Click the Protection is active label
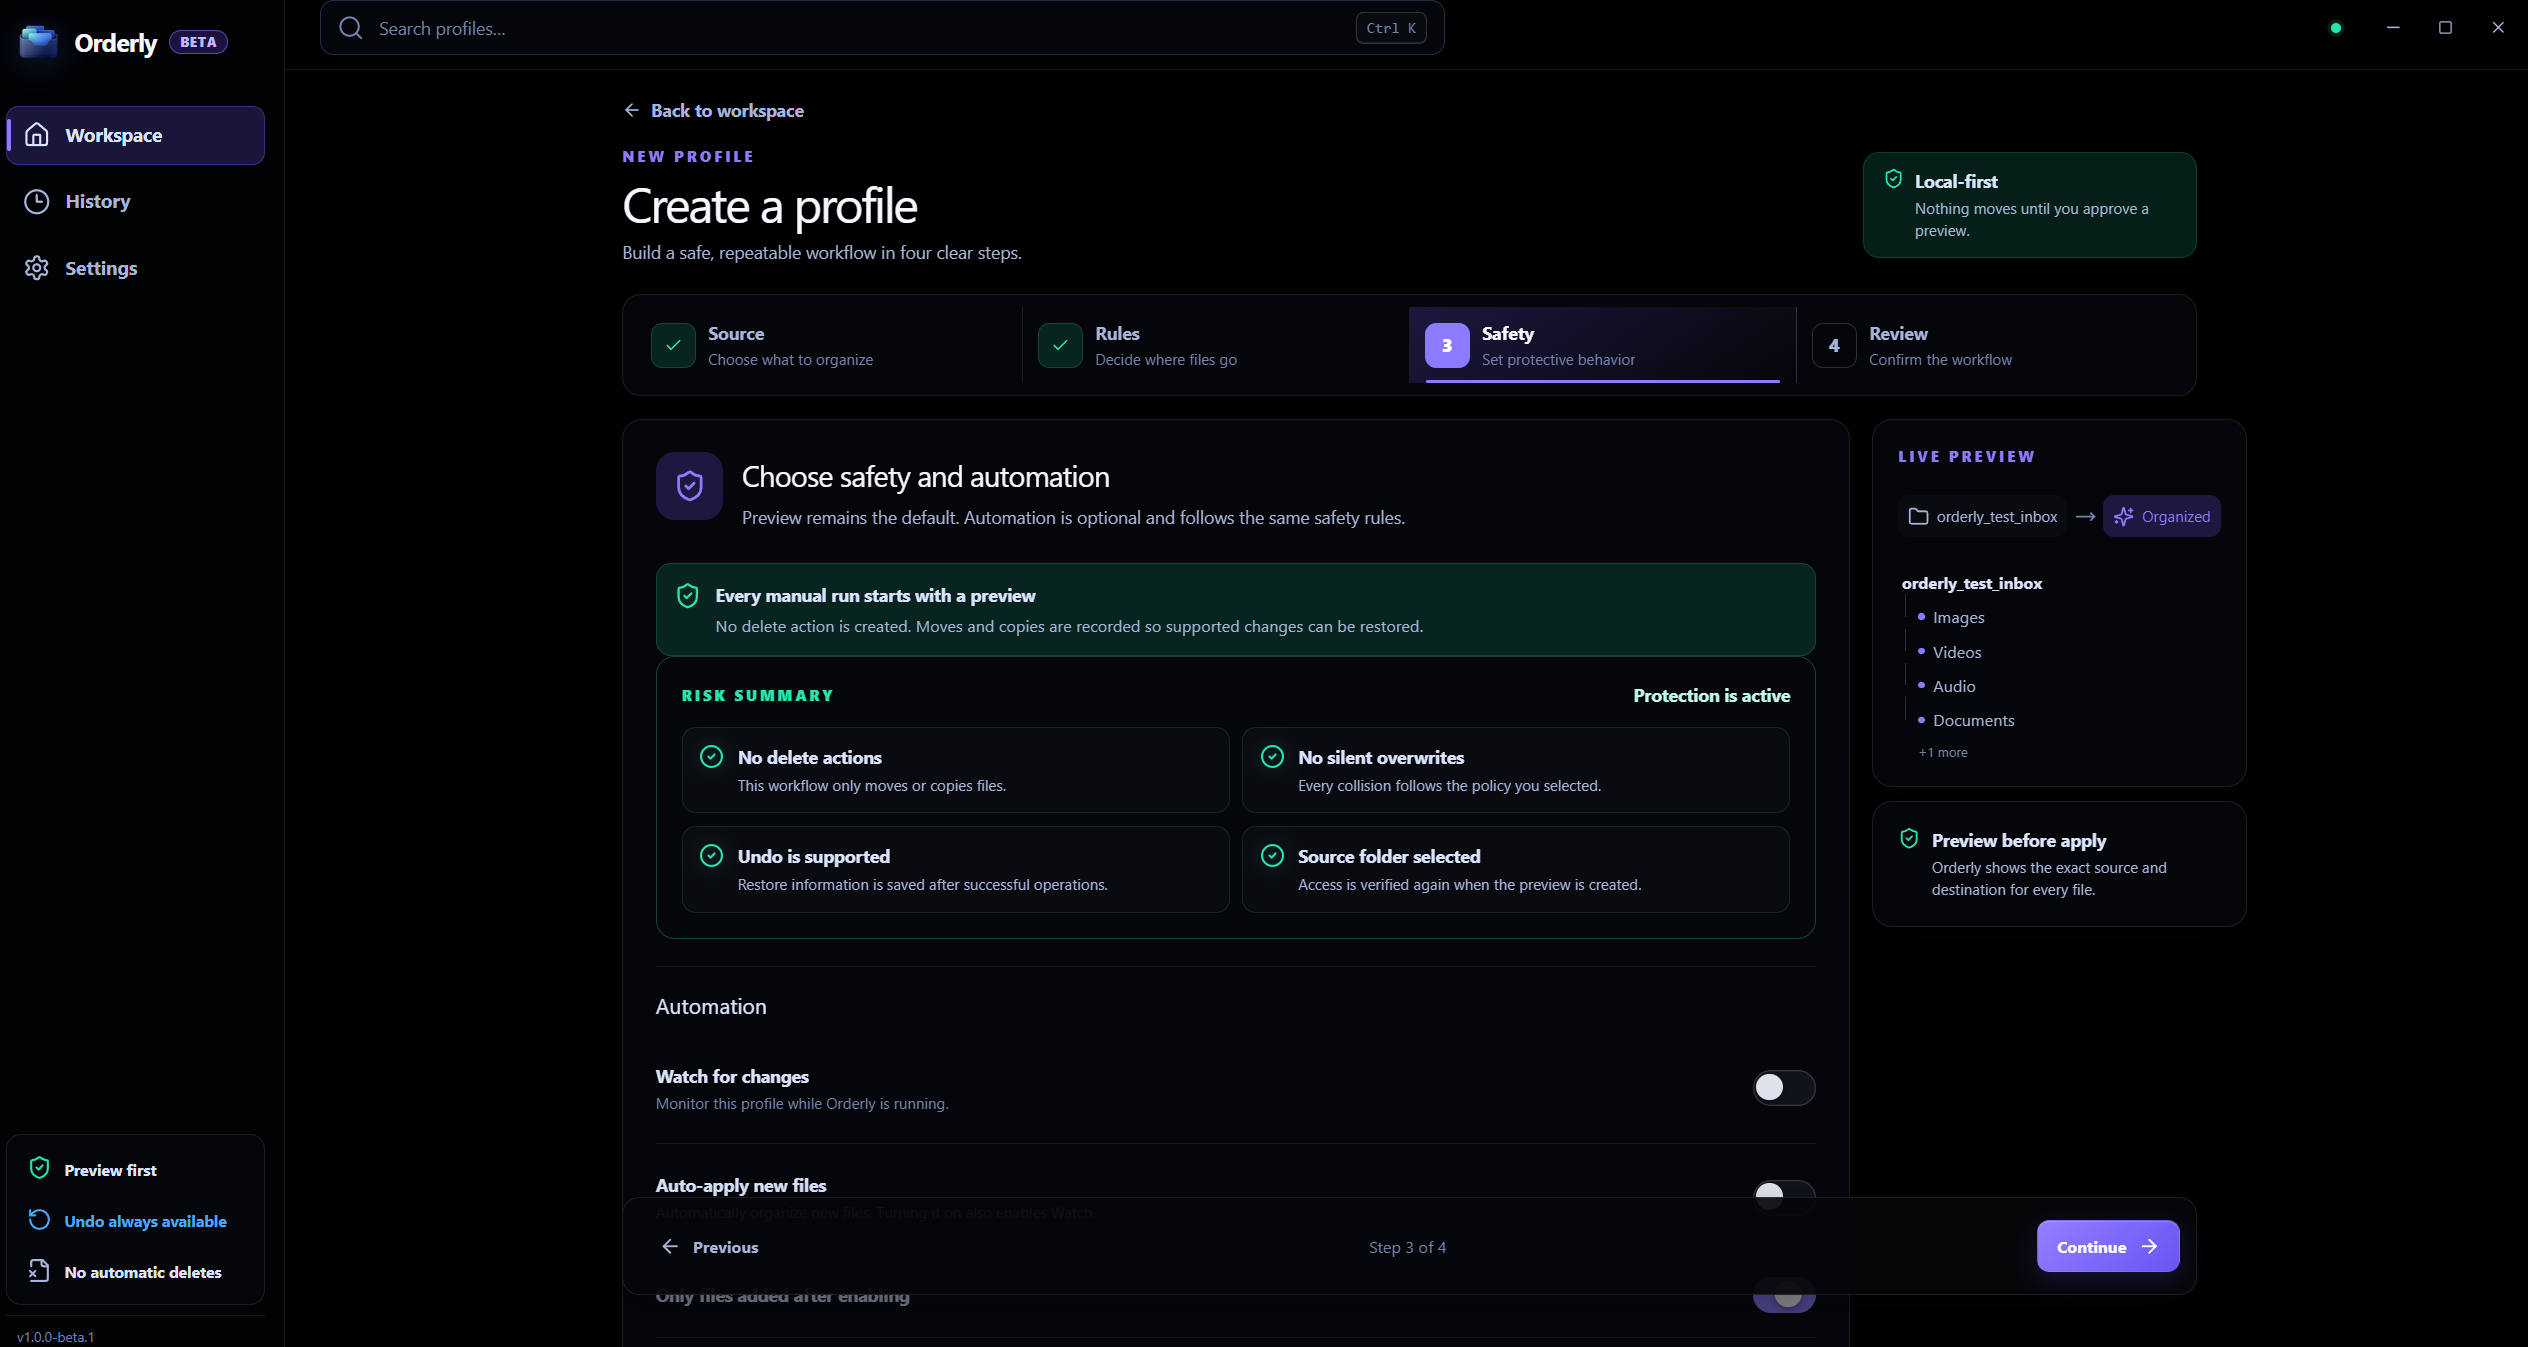The width and height of the screenshot is (2528, 1347). point(1711,695)
